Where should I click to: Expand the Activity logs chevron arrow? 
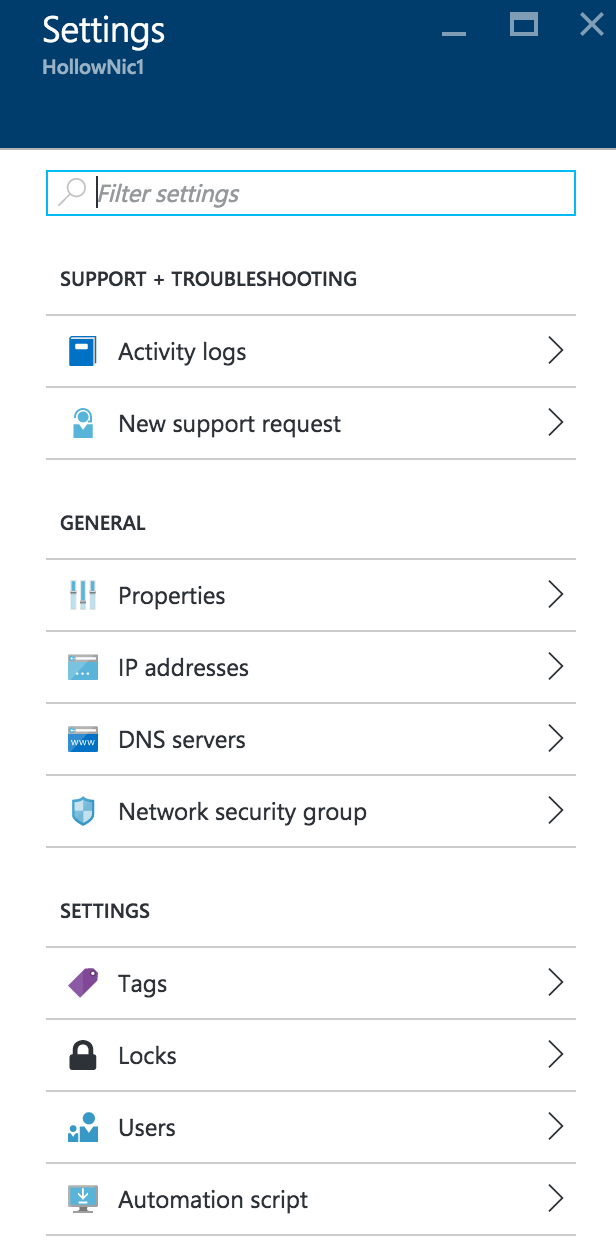pyautogui.click(x=556, y=351)
